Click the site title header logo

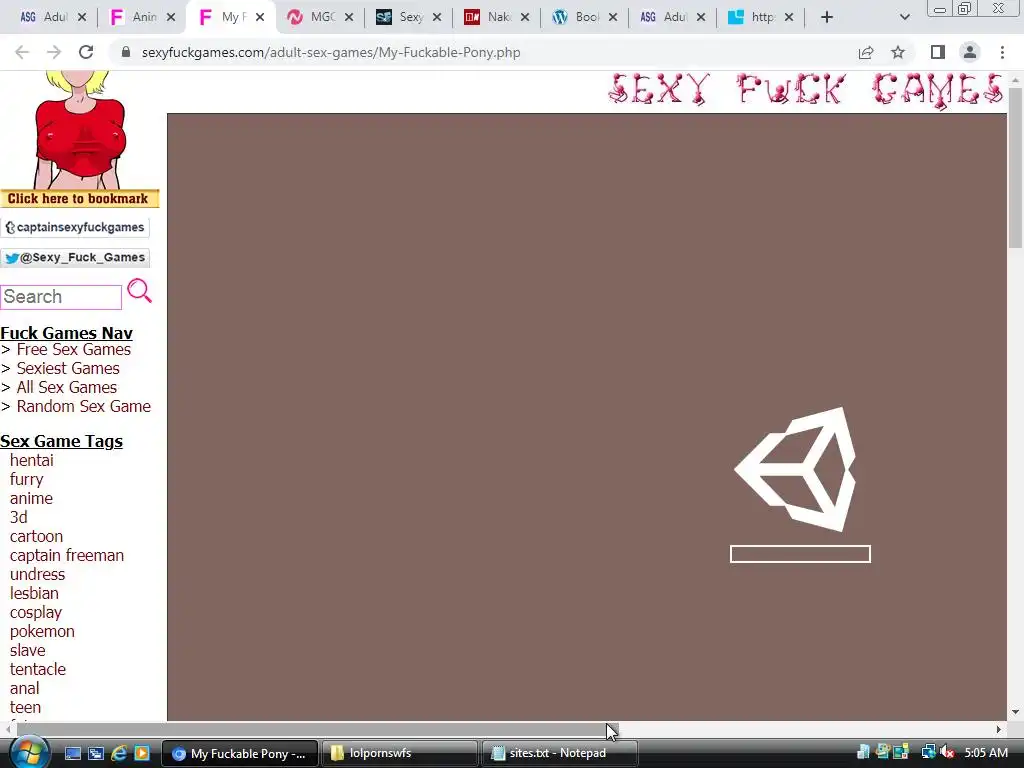click(x=806, y=89)
